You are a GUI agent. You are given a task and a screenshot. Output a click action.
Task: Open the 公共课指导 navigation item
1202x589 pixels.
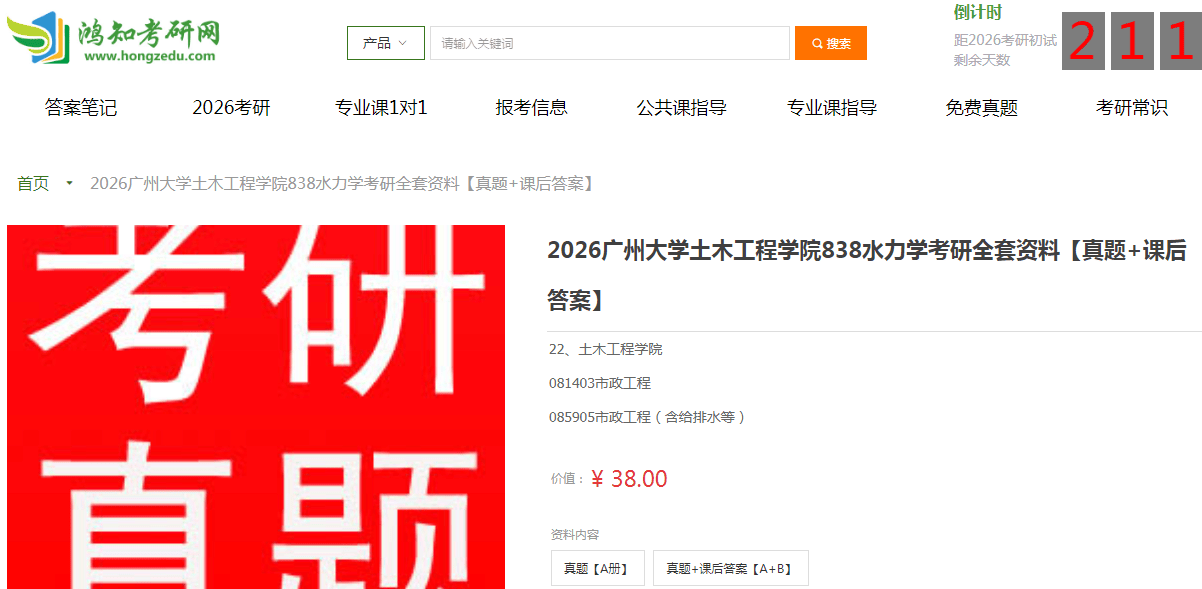click(x=682, y=108)
